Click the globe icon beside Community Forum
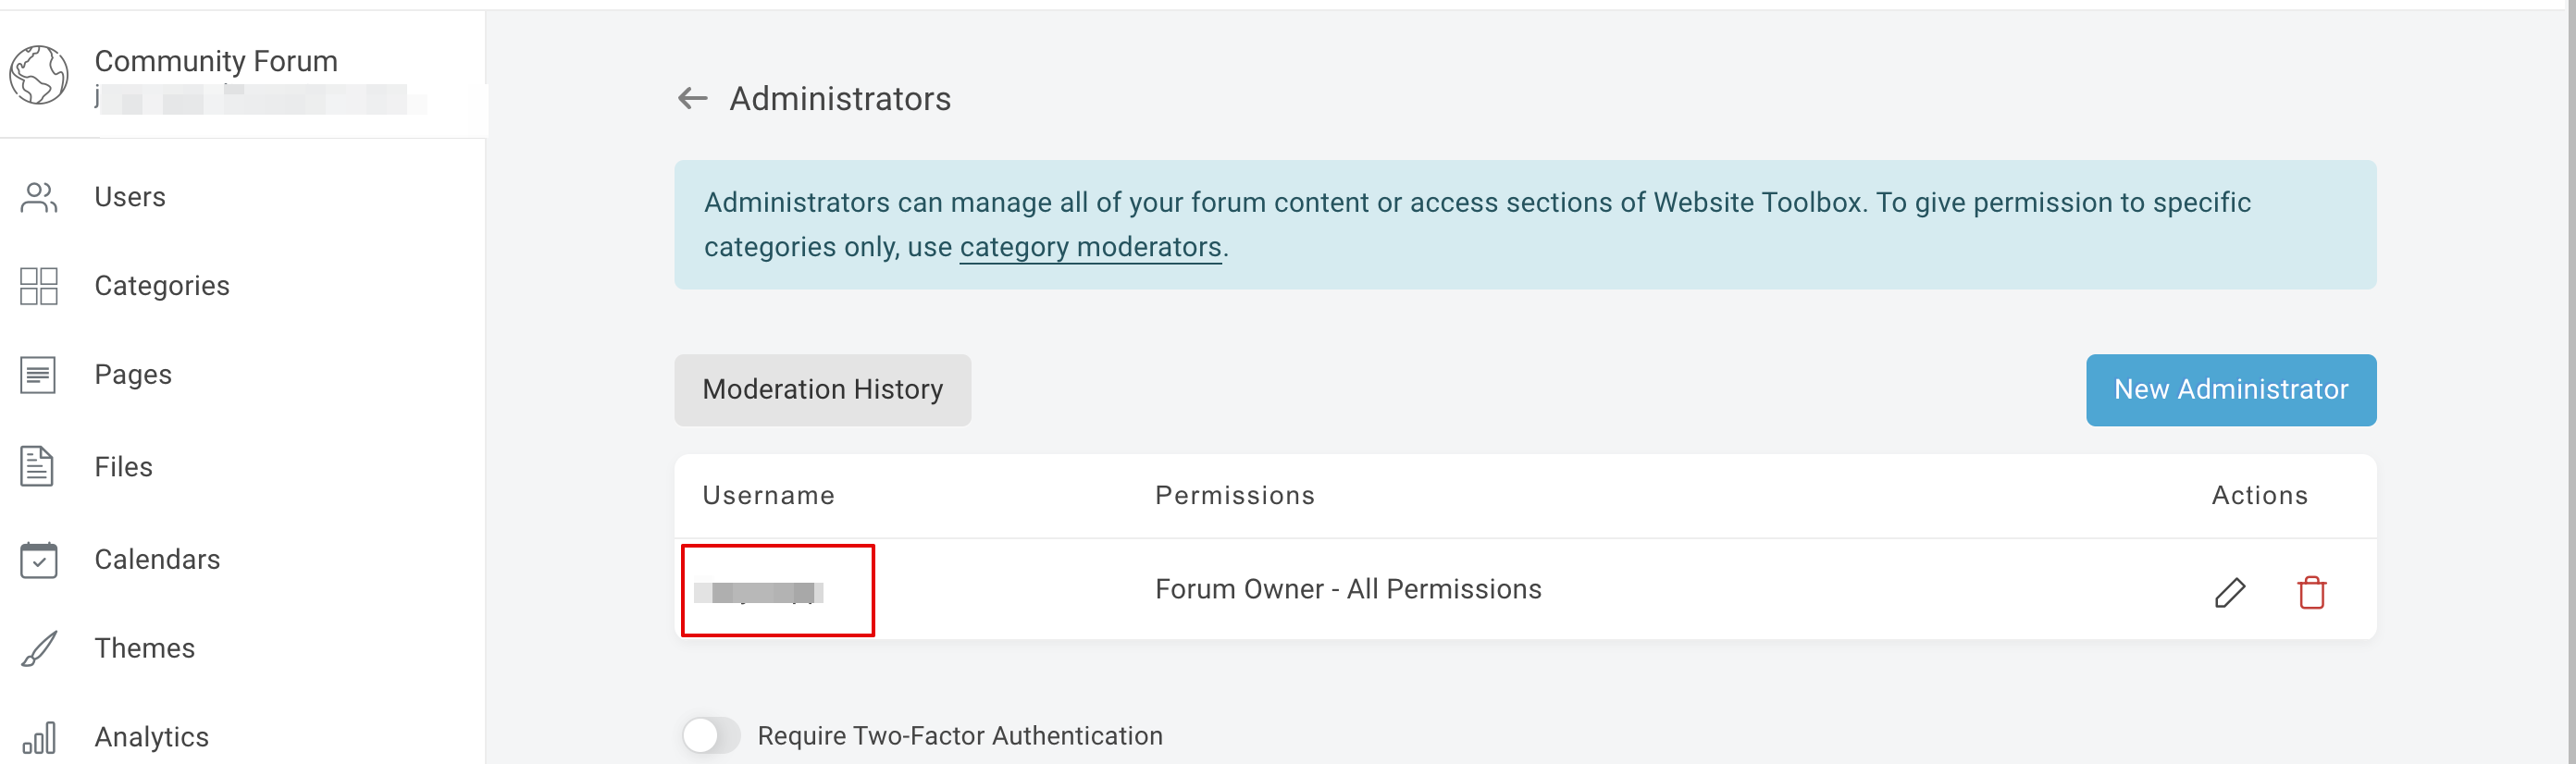 click(x=39, y=75)
